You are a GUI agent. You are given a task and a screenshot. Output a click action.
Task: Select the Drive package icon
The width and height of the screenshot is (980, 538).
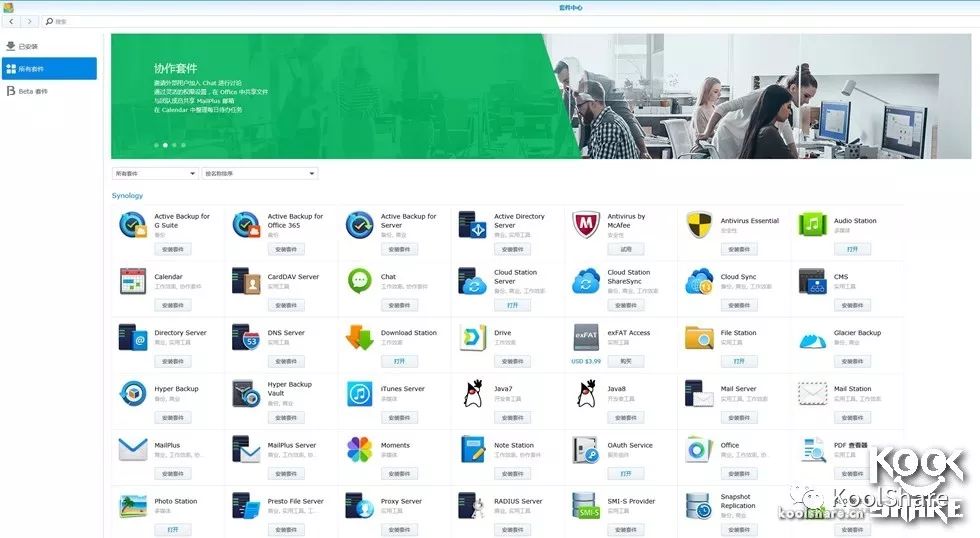pyautogui.click(x=472, y=337)
